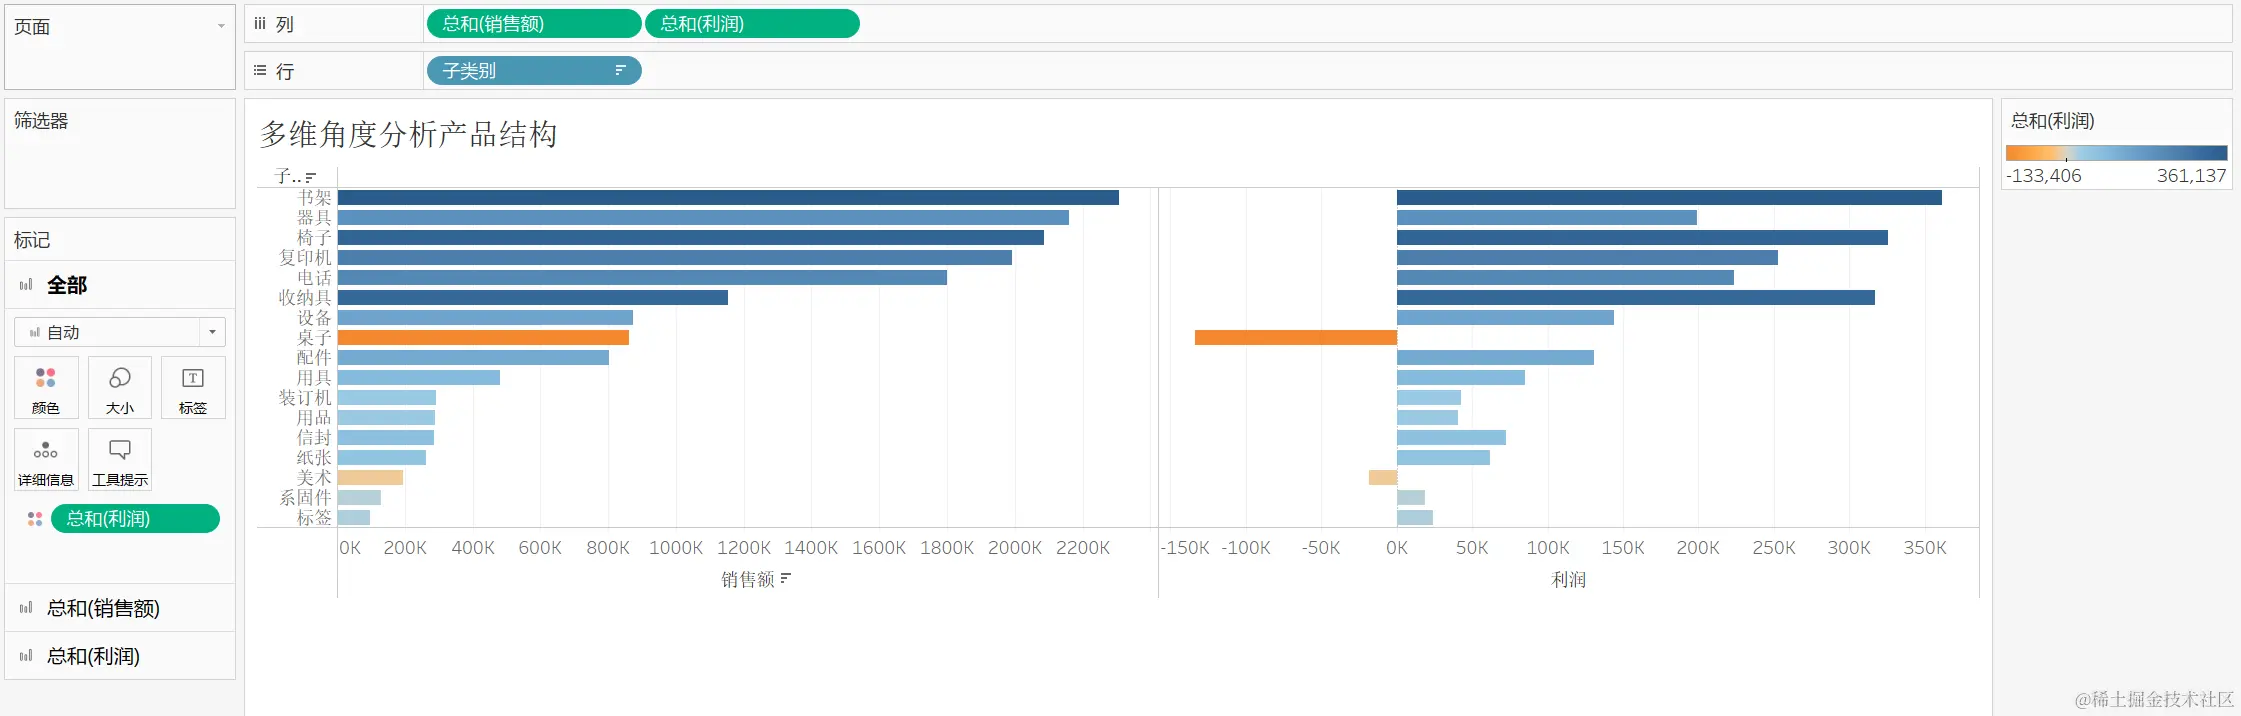
Task: Click the 椅子 profit bar
Action: [1642, 238]
